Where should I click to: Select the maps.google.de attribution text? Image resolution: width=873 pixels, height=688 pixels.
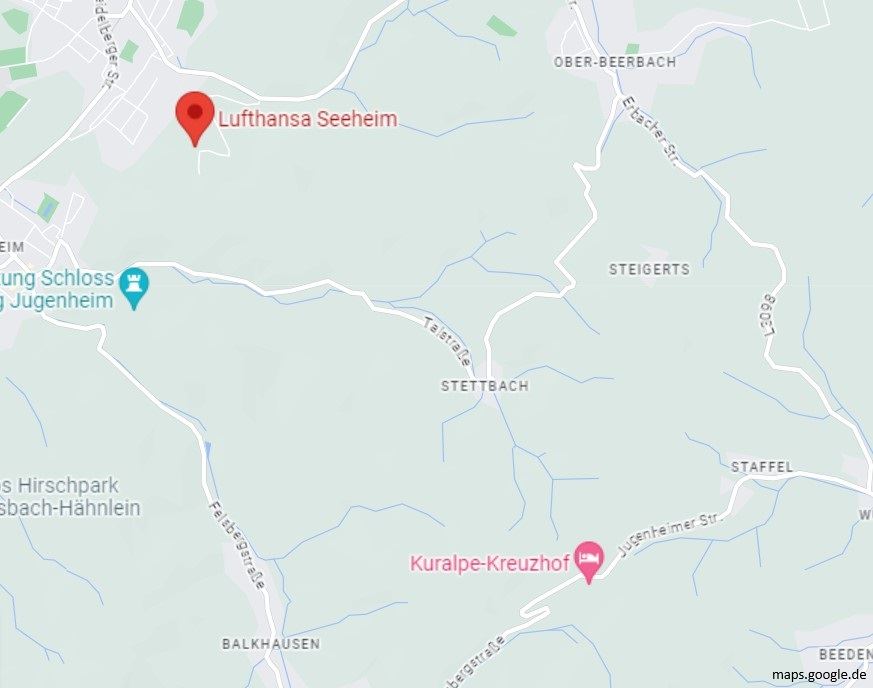tap(819, 674)
